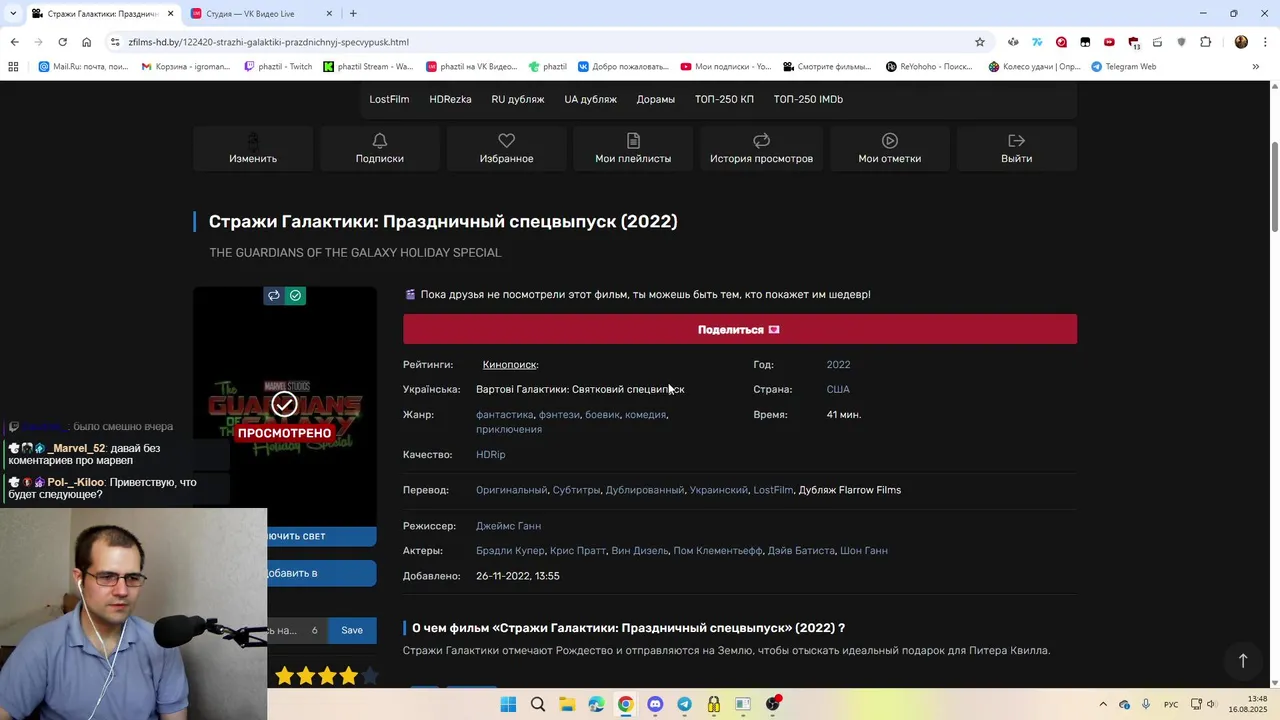Click Изменить profile button
This screenshot has width=1280, height=720.
253,148
